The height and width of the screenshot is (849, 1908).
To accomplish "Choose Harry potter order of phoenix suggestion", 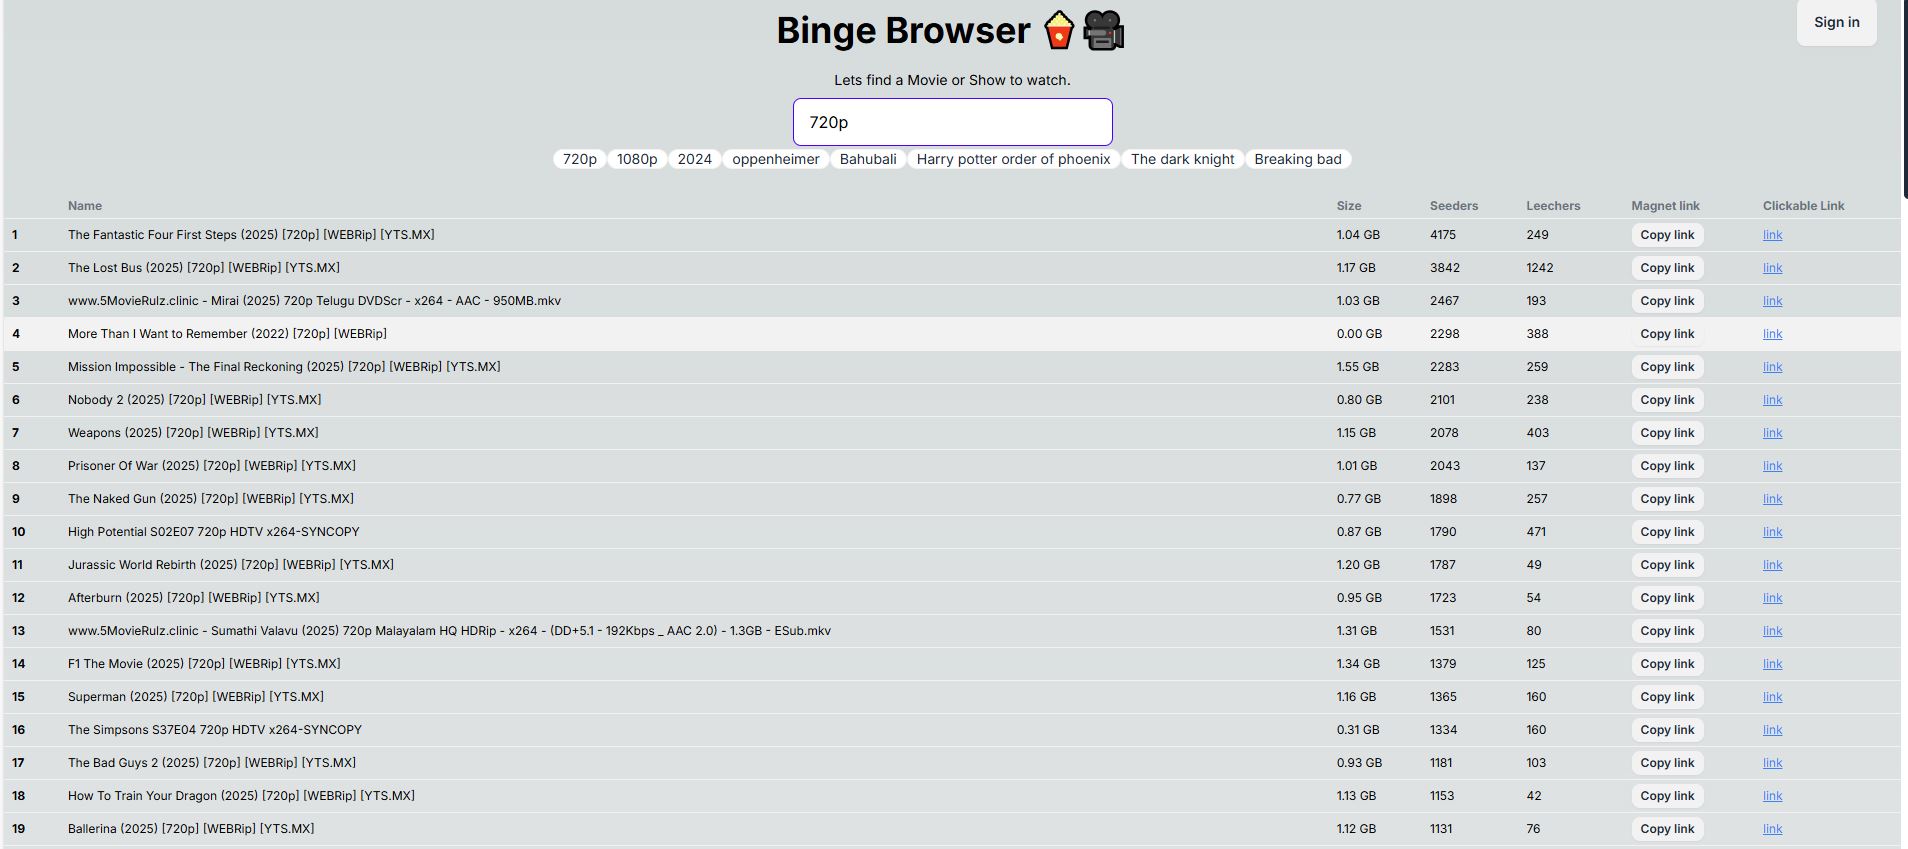I will click(1013, 159).
